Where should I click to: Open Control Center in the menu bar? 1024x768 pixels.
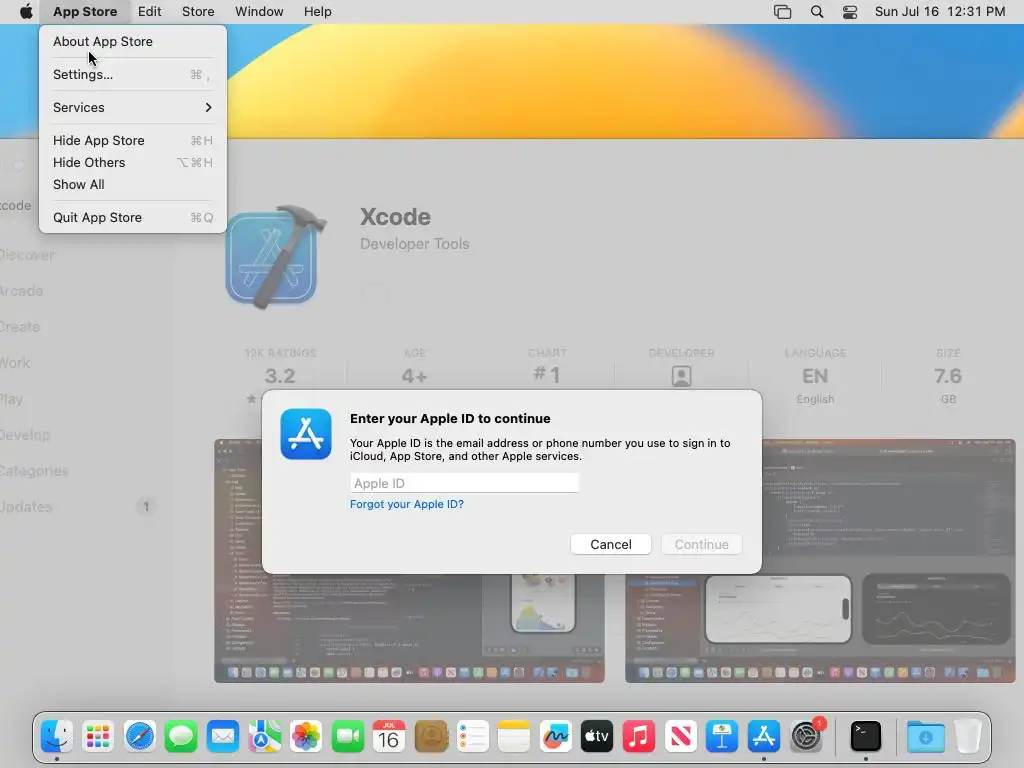[850, 11]
